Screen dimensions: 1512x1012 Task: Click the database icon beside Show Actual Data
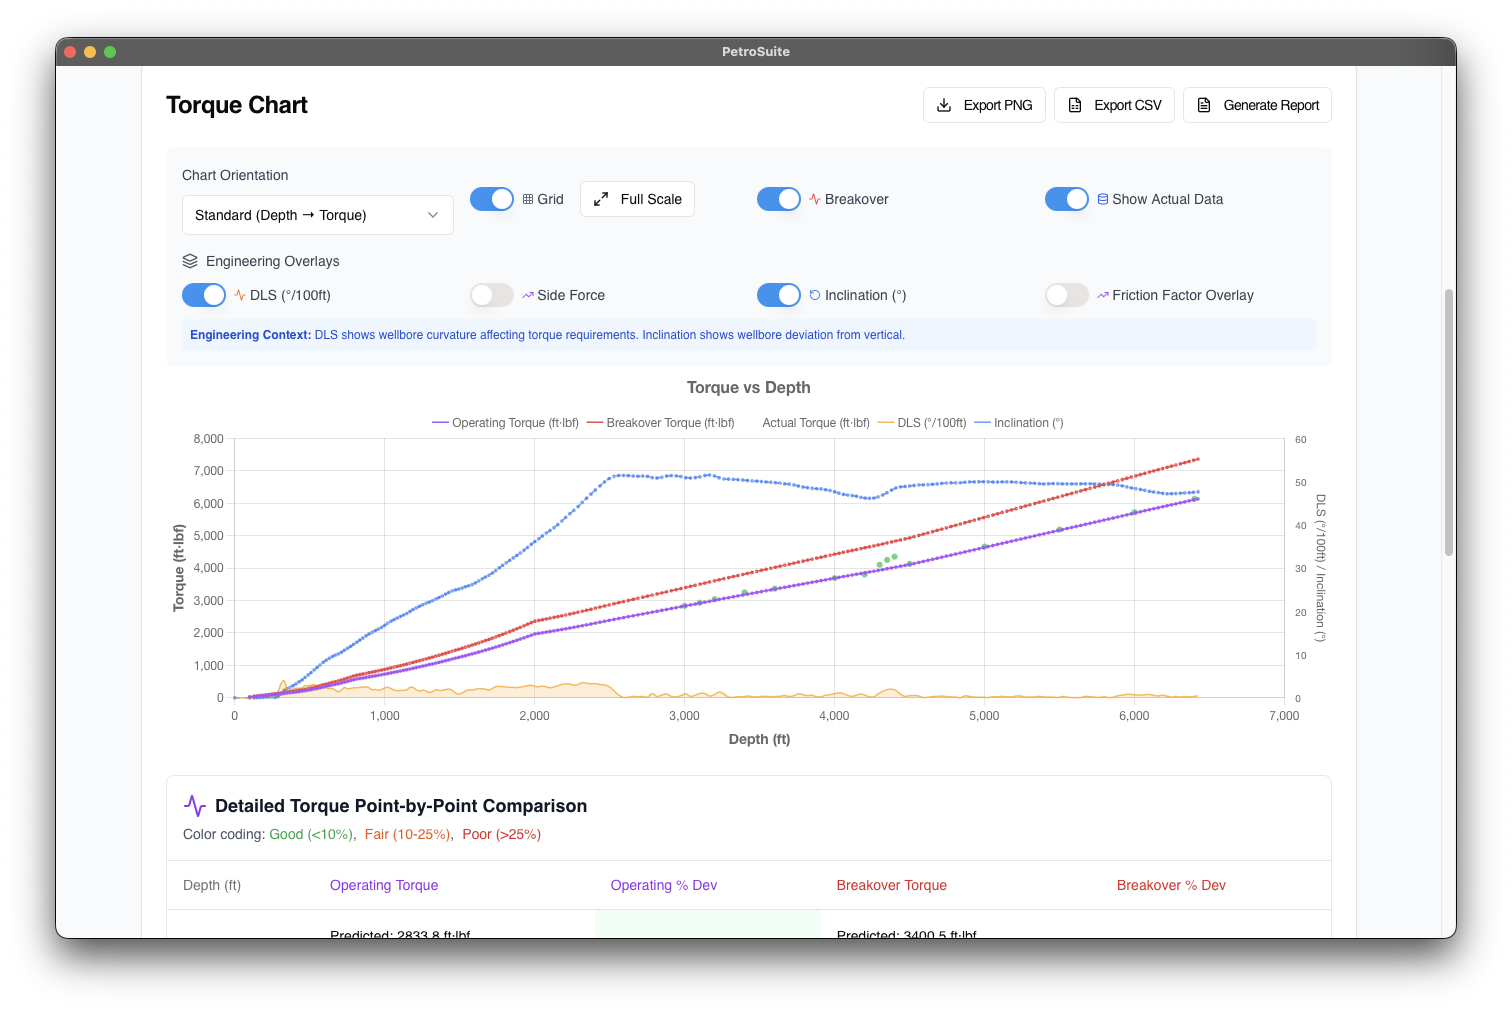point(1102,199)
